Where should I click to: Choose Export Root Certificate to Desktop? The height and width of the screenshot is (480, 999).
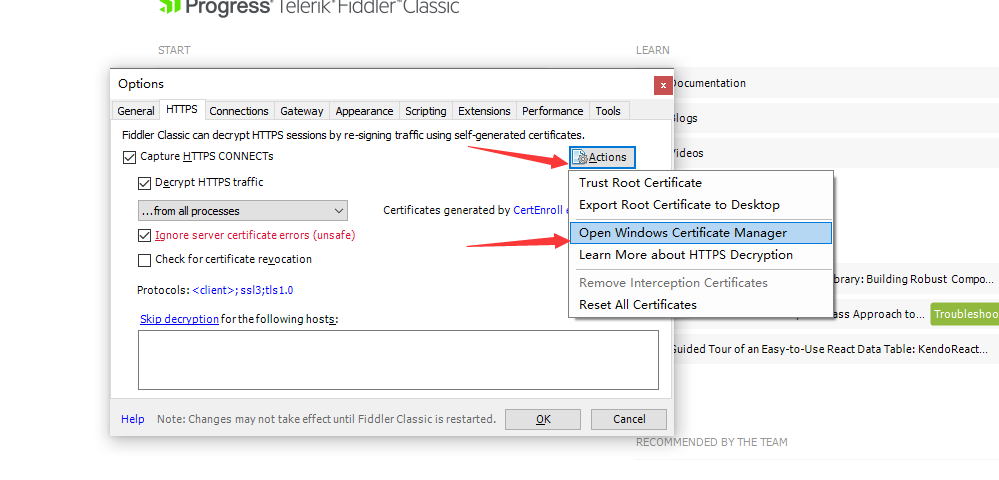(x=679, y=205)
